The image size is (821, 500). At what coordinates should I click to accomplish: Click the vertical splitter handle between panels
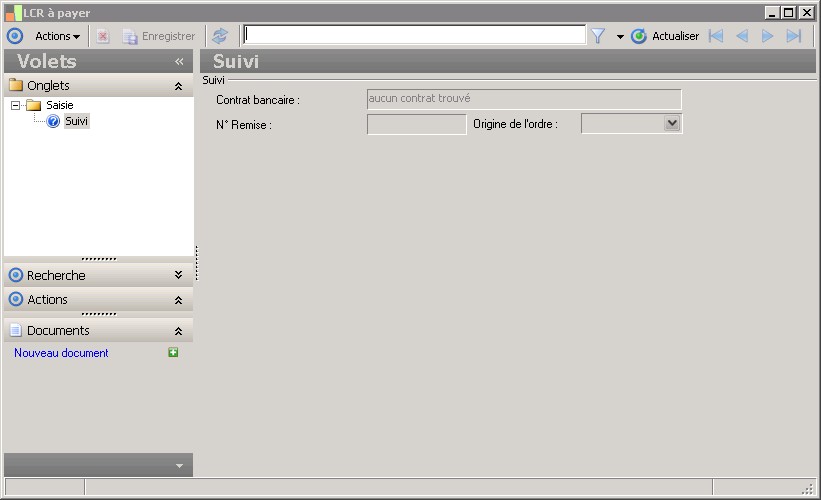tap(196, 263)
